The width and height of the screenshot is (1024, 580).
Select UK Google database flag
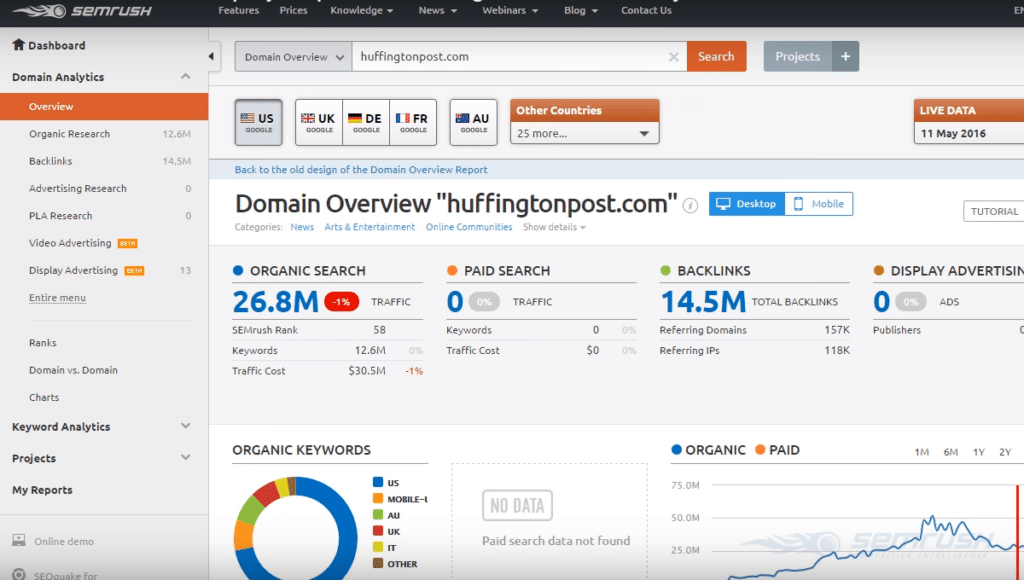pos(319,122)
